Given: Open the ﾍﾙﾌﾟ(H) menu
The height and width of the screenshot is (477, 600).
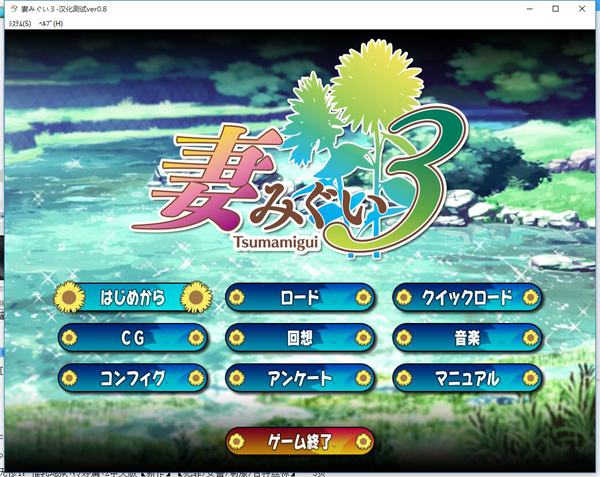Looking at the screenshot, I should 50,23.
